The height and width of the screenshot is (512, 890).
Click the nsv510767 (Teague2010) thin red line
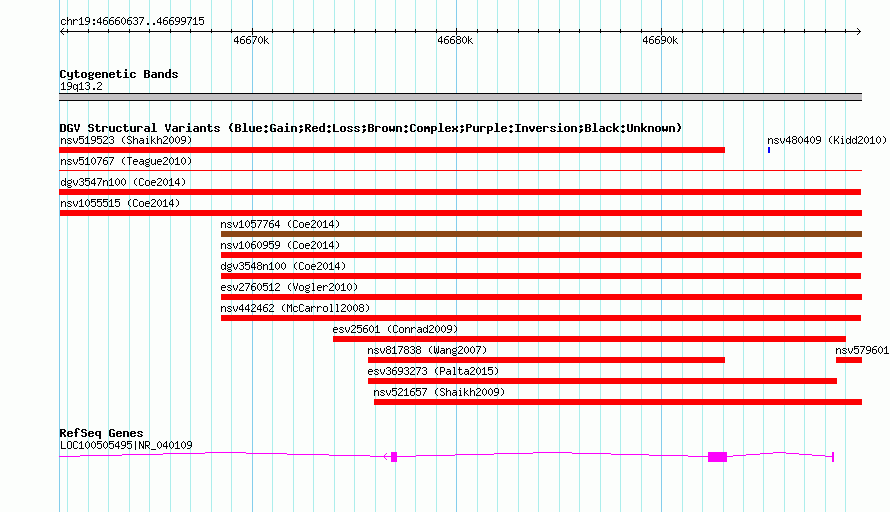[x=460, y=170]
